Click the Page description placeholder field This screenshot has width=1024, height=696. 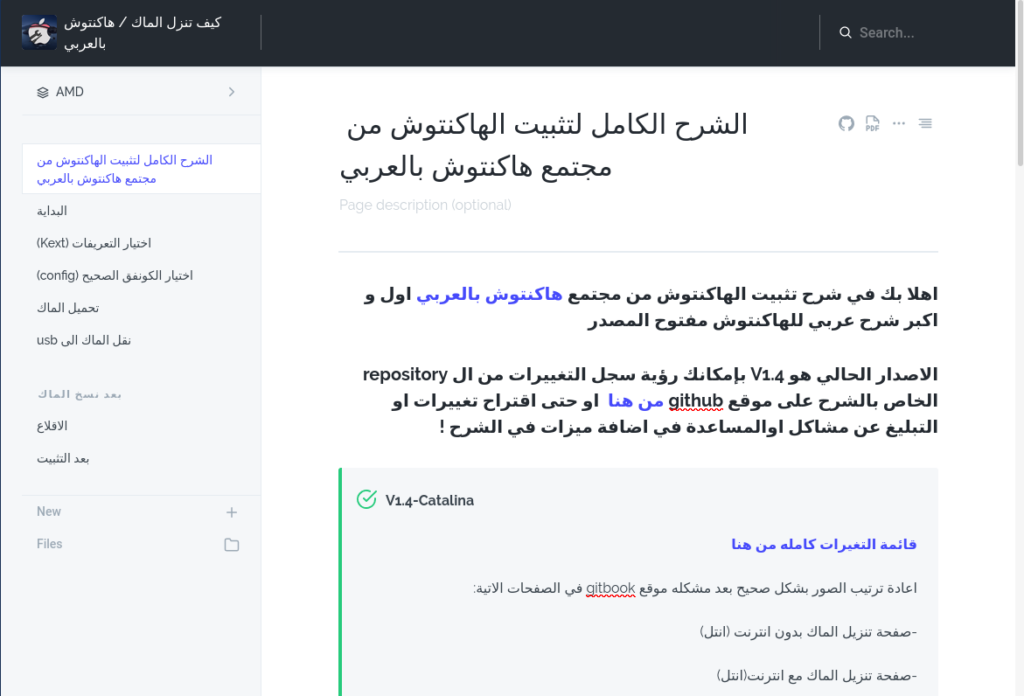(x=425, y=205)
